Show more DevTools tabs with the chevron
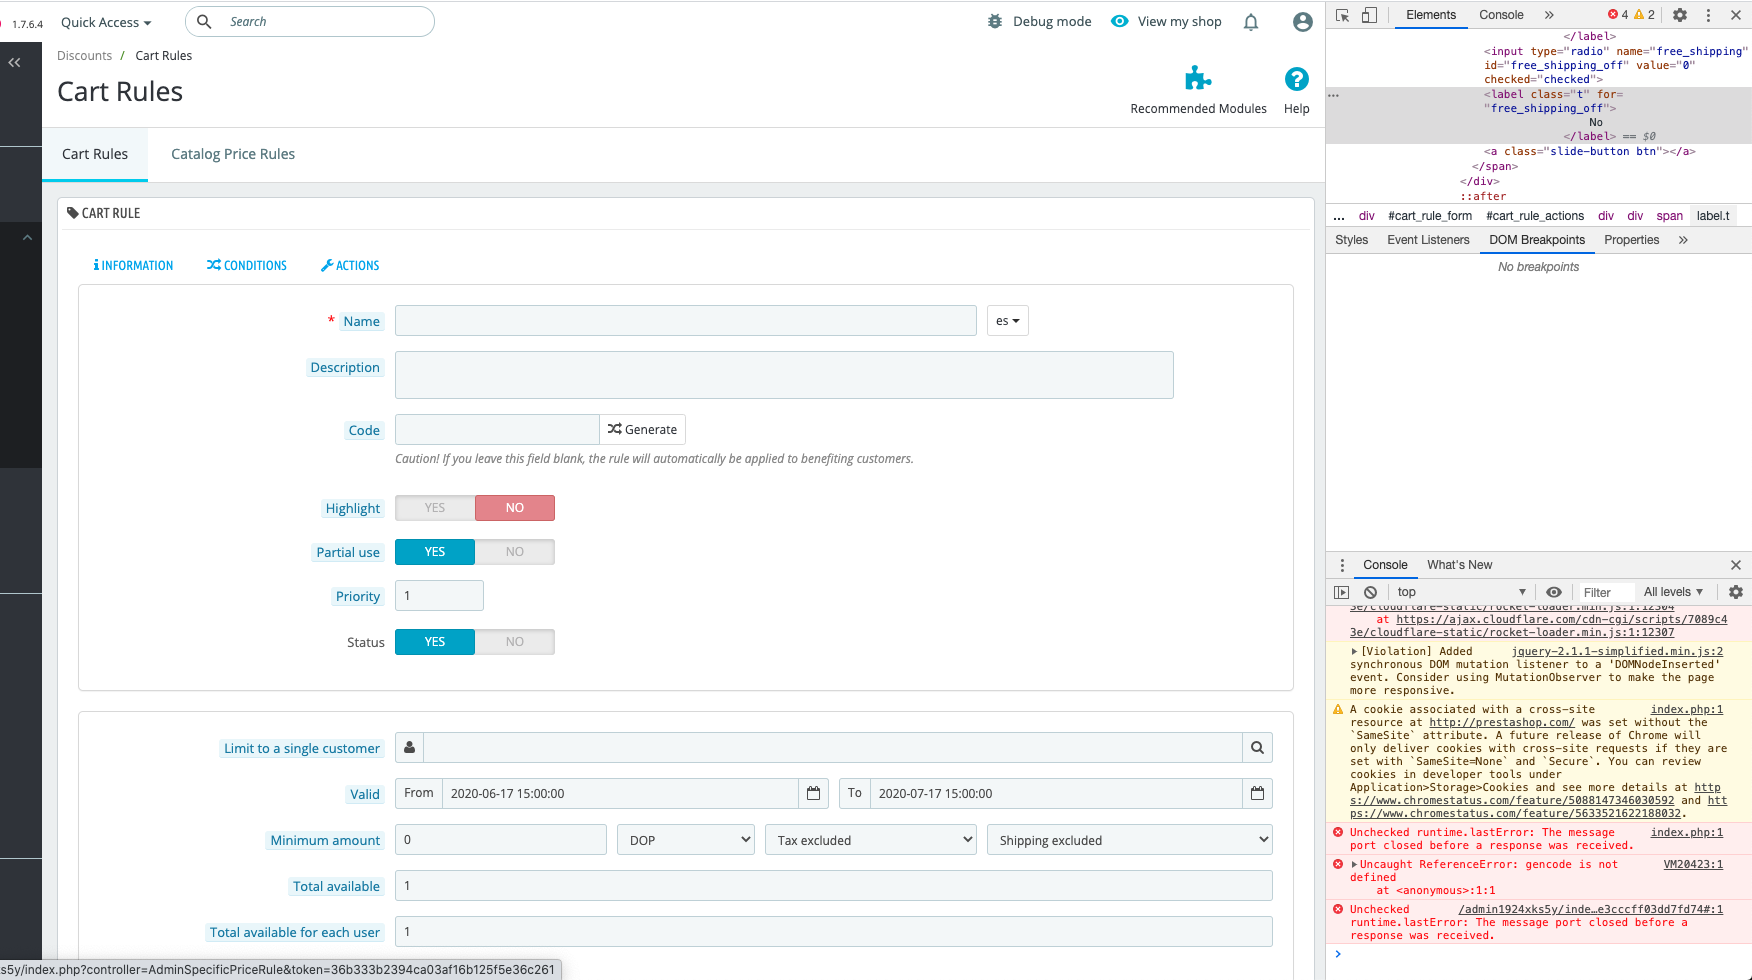 tap(1549, 15)
